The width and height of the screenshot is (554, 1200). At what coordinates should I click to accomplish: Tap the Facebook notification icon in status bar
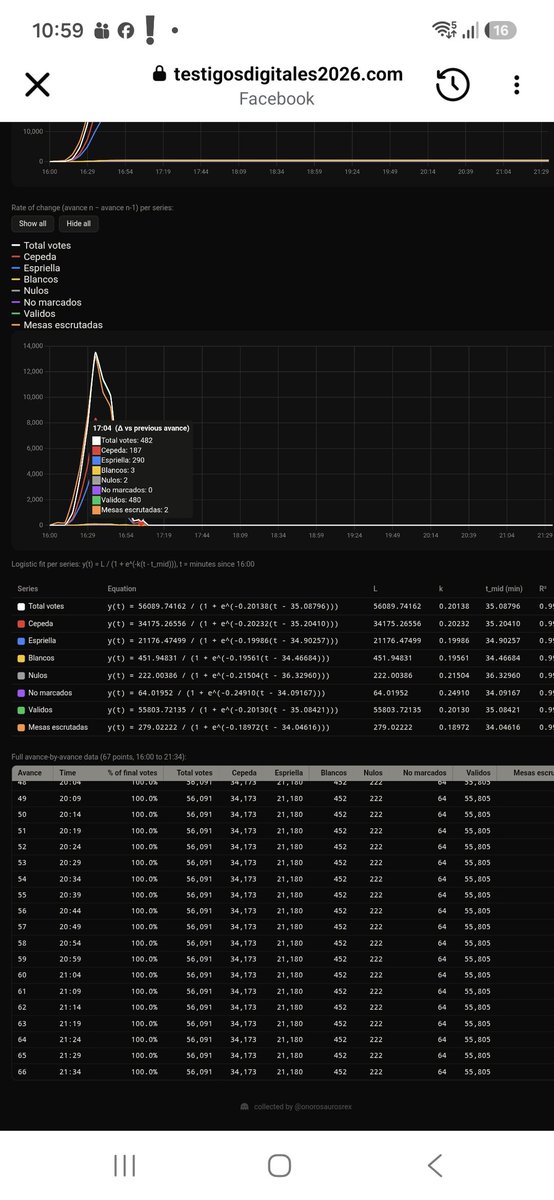tap(126, 31)
